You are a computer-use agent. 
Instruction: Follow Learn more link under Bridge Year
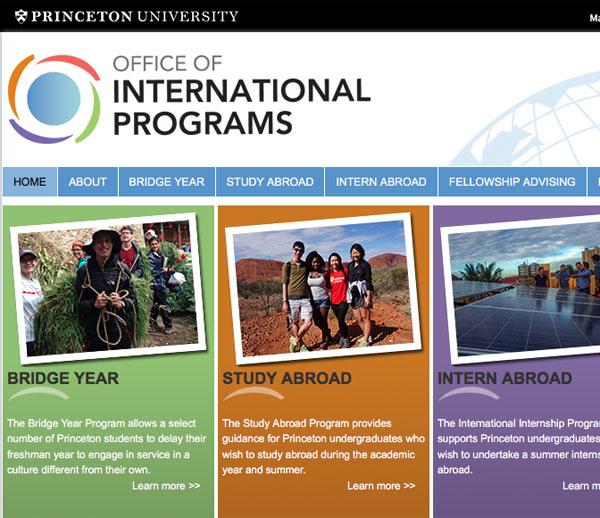point(166,486)
